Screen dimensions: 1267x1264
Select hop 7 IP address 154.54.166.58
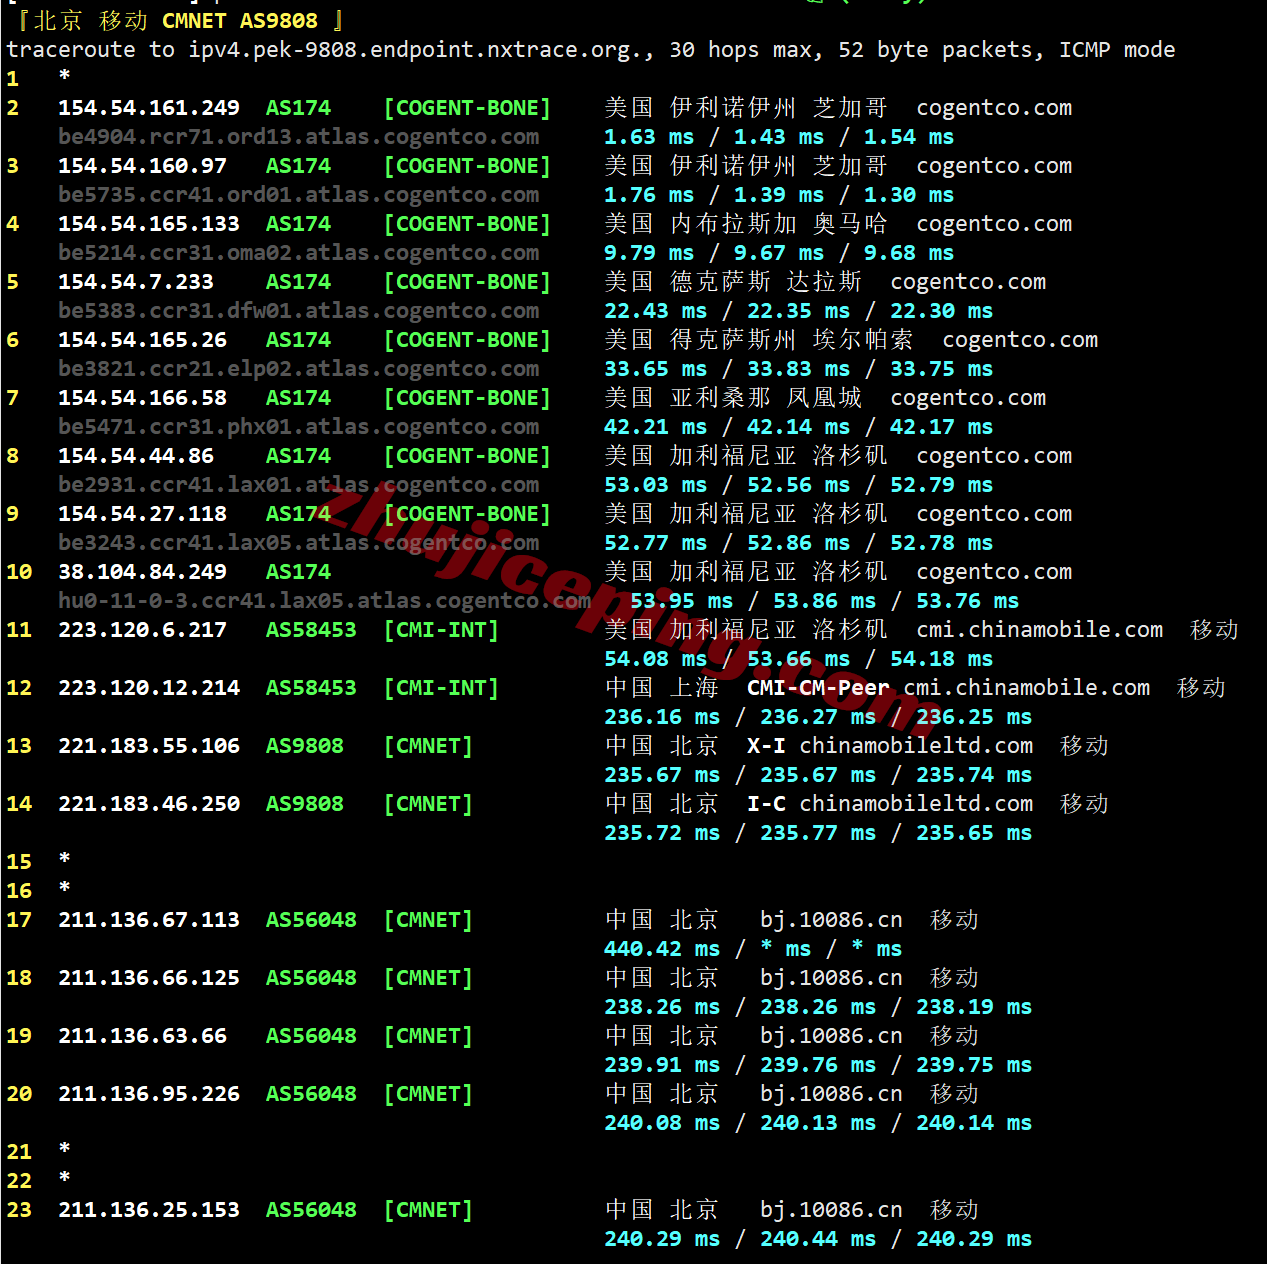[143, 398]
